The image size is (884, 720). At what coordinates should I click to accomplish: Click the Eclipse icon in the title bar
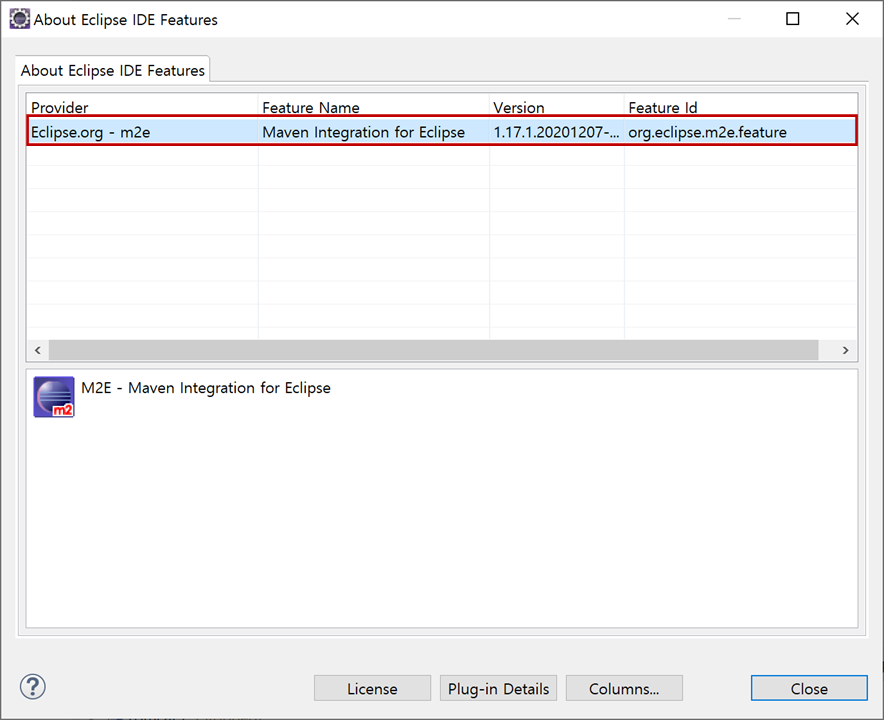tap(19, 19)
